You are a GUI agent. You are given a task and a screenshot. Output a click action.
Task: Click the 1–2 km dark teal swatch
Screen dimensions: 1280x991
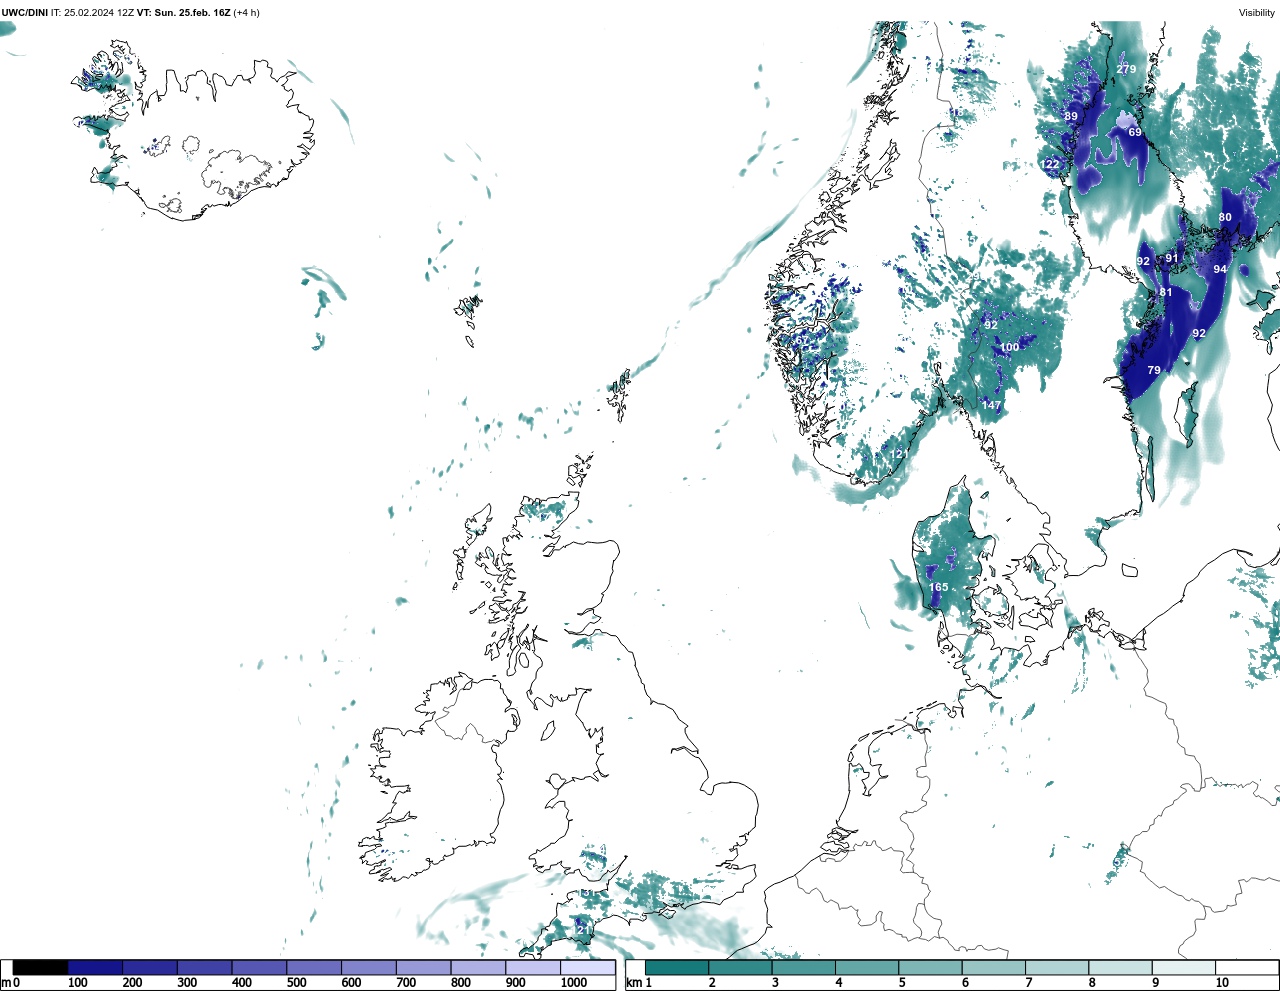677,968
